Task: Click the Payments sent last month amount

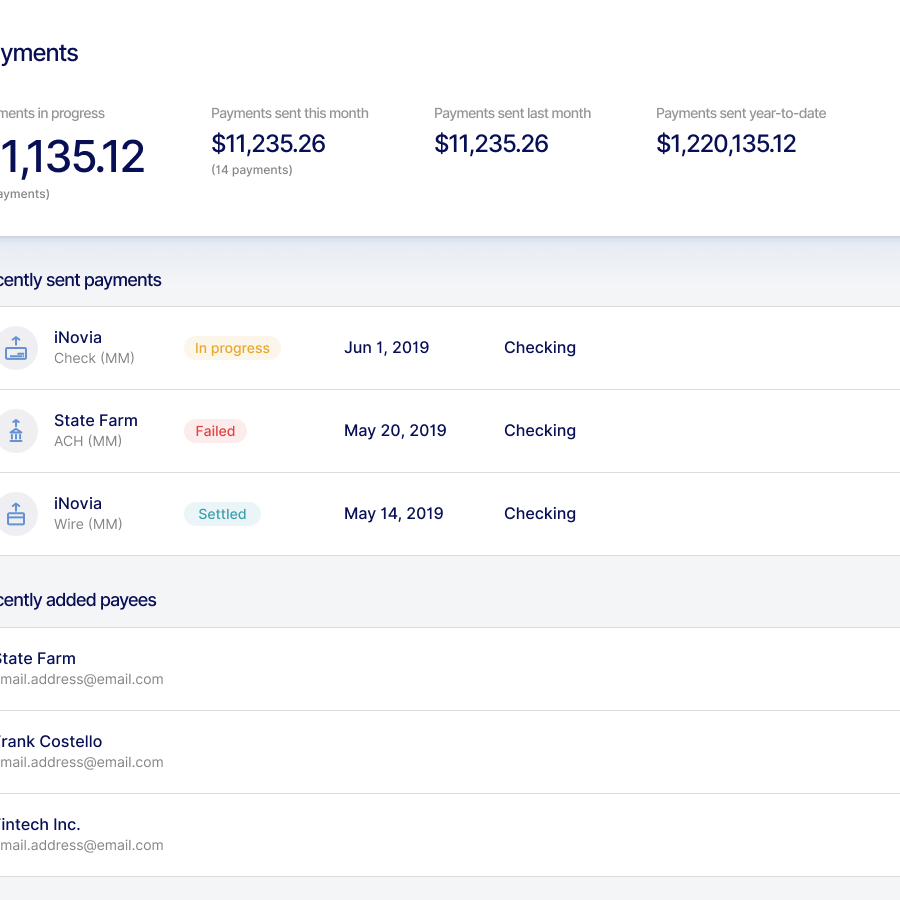Action: [491, 143]
